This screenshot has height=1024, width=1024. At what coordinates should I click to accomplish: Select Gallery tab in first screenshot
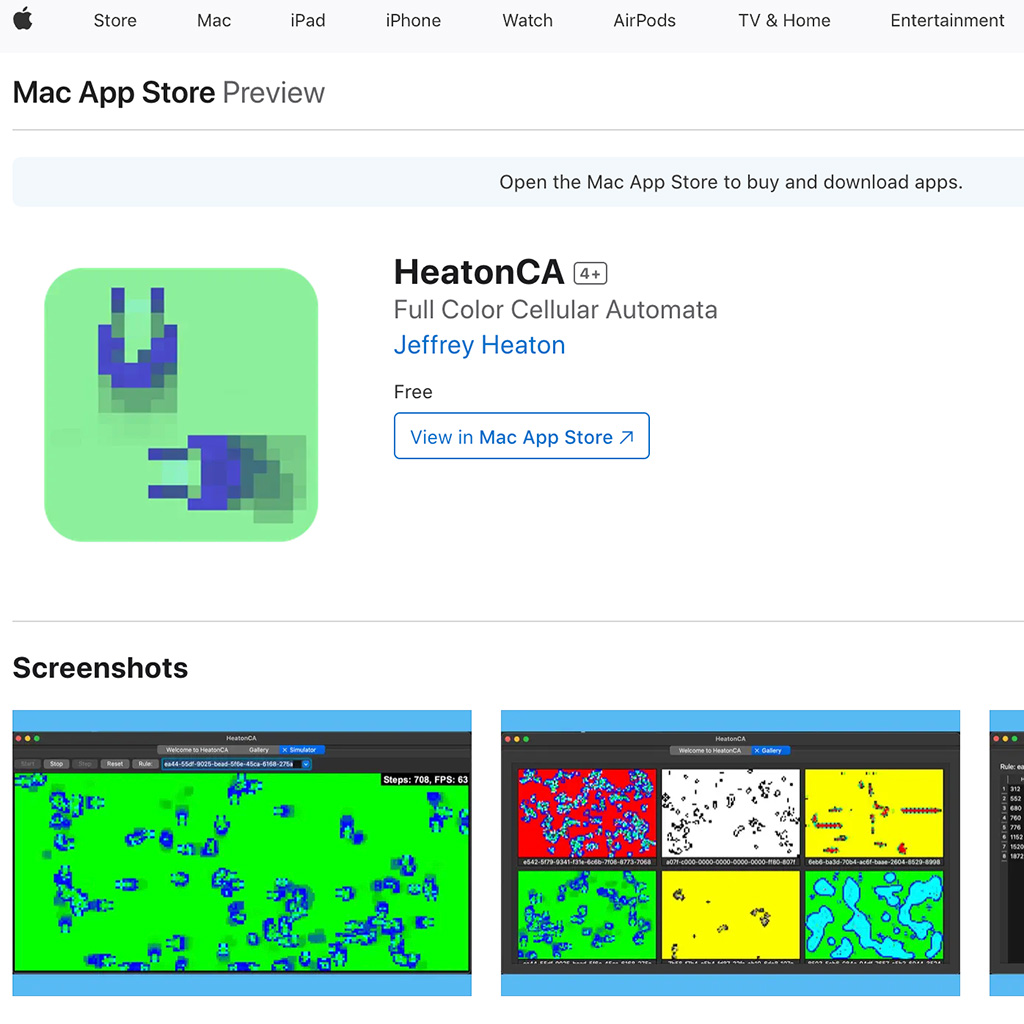coord(259,750)
